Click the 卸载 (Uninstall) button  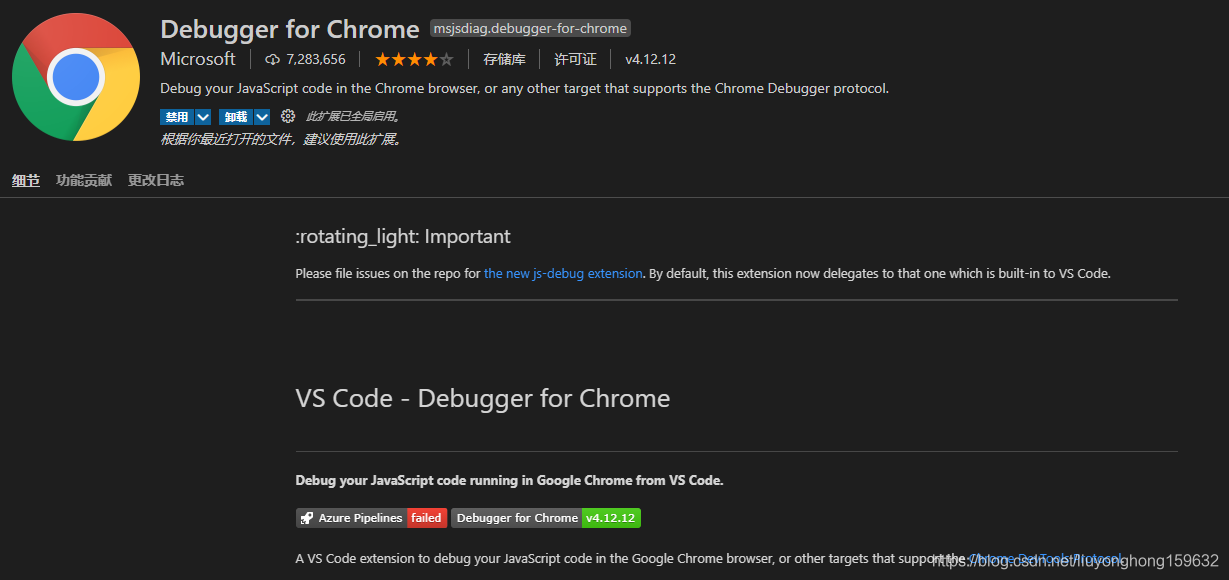[x=236, y=117]
